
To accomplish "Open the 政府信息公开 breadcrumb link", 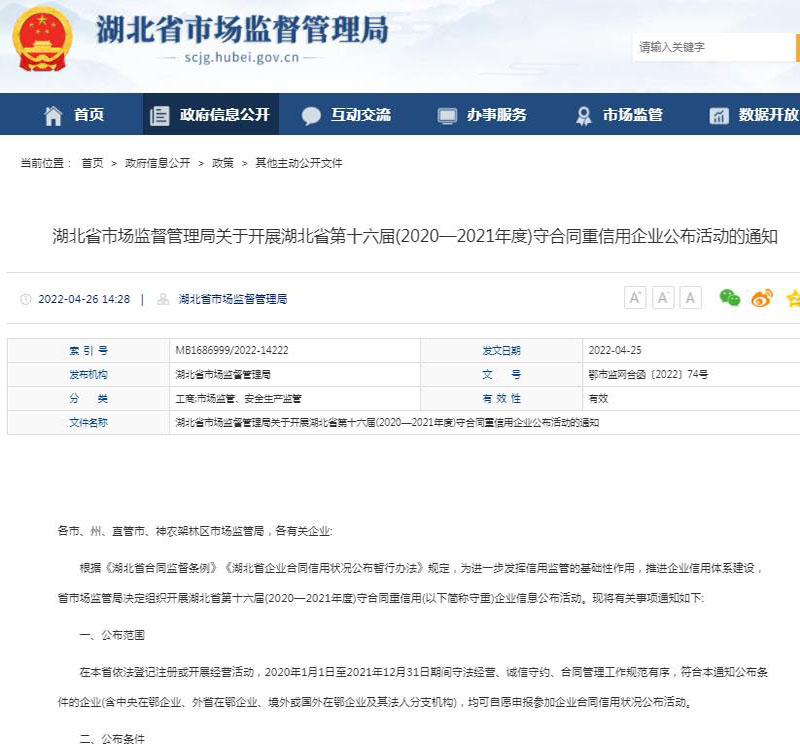I will coord(156,162).
